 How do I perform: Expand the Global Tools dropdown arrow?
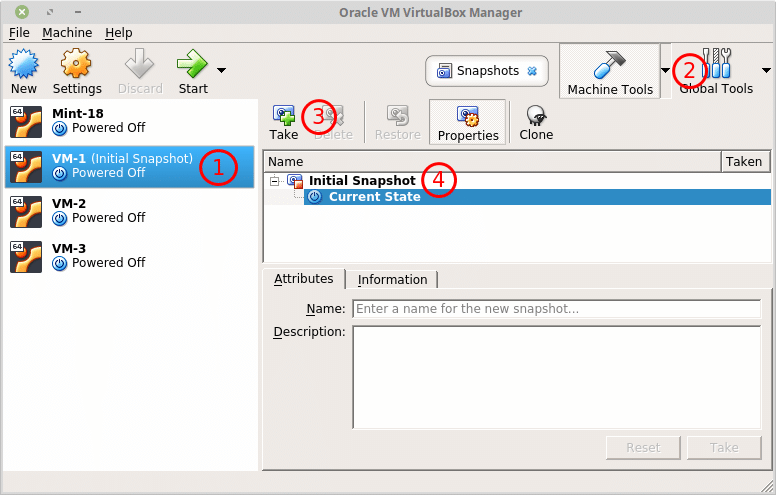767,70
